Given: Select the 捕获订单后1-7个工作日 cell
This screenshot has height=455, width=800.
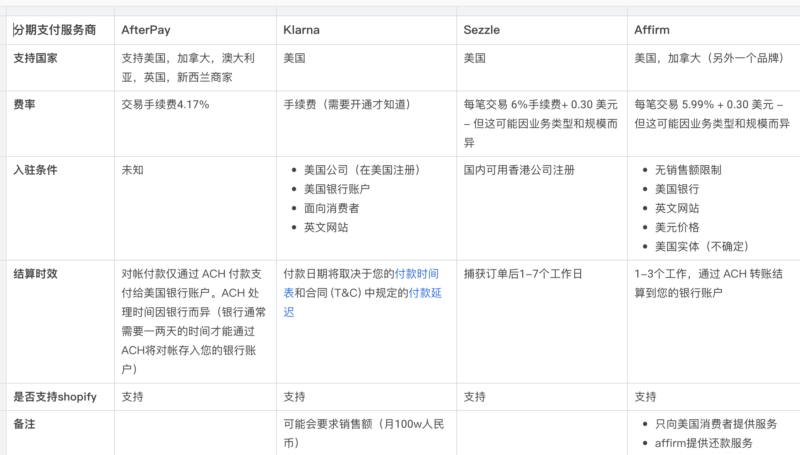Looking at the screenshot, I should click(542, 322).
